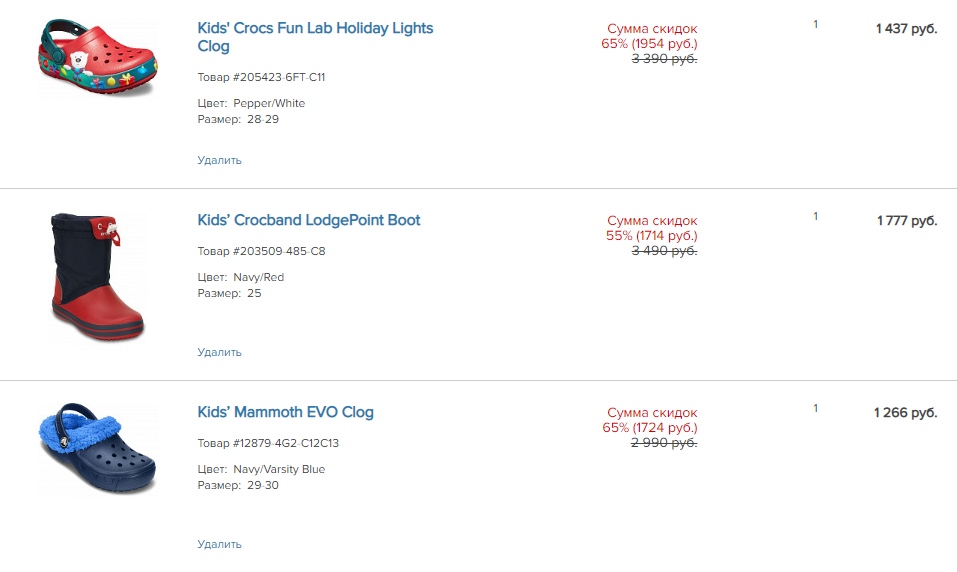Remove Crocband LodgePoint Boot via Удалить
Screen dimensions: 957x572
pos(219,352)
